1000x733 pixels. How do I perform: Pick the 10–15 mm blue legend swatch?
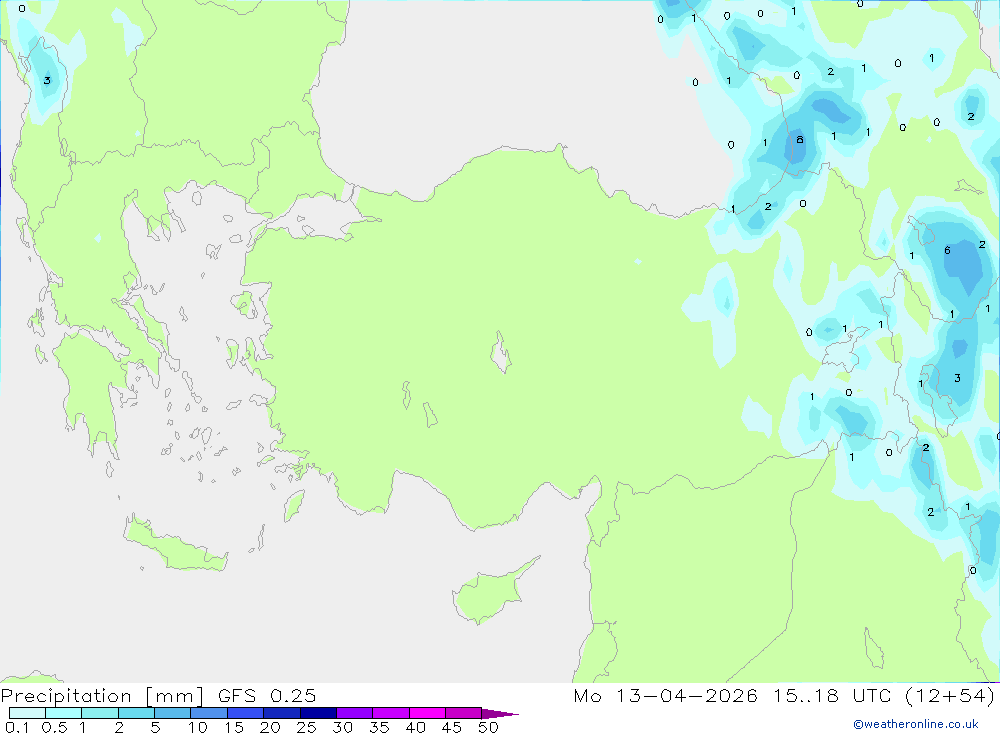click(209, 713)
